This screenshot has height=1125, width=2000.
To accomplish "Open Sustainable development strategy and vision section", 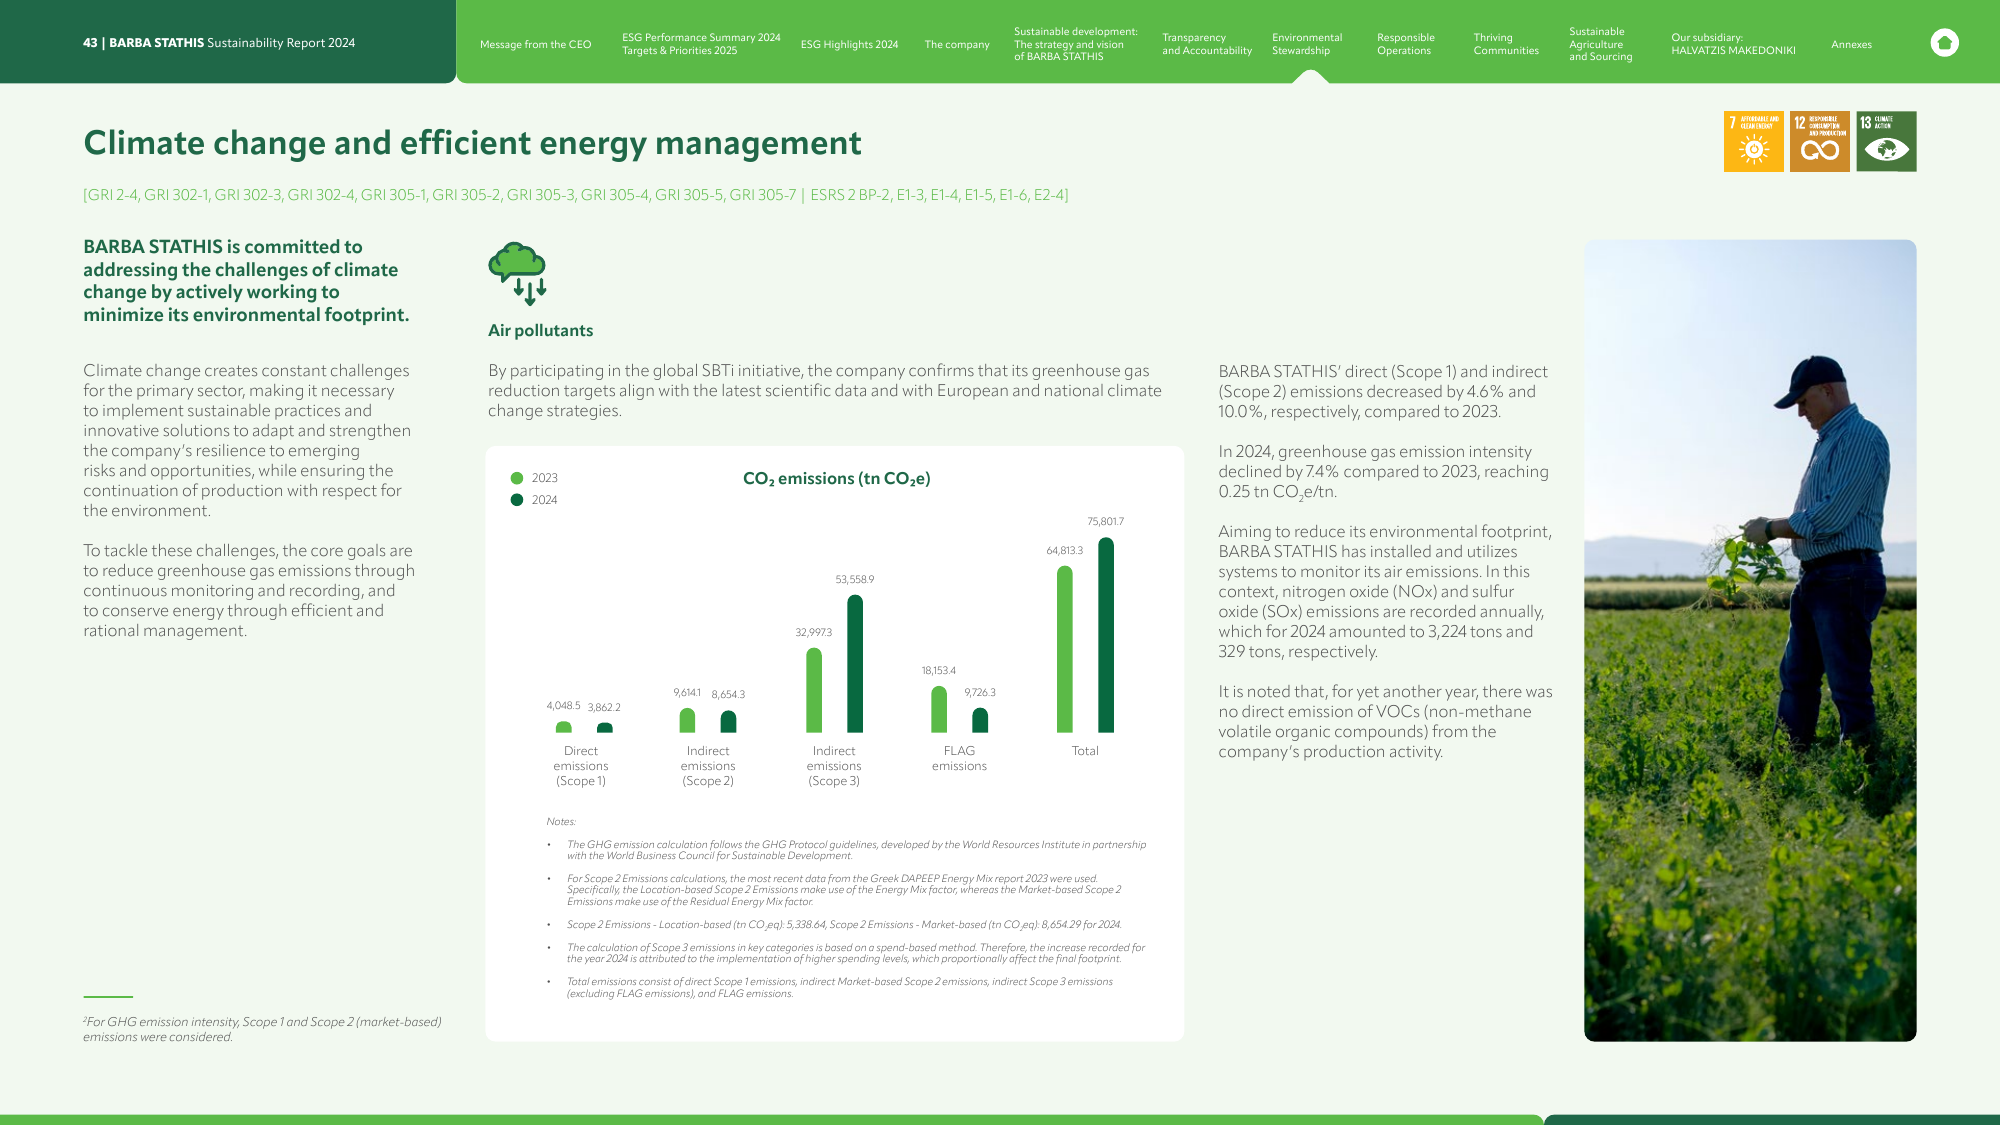I will tap(1076, 44).
